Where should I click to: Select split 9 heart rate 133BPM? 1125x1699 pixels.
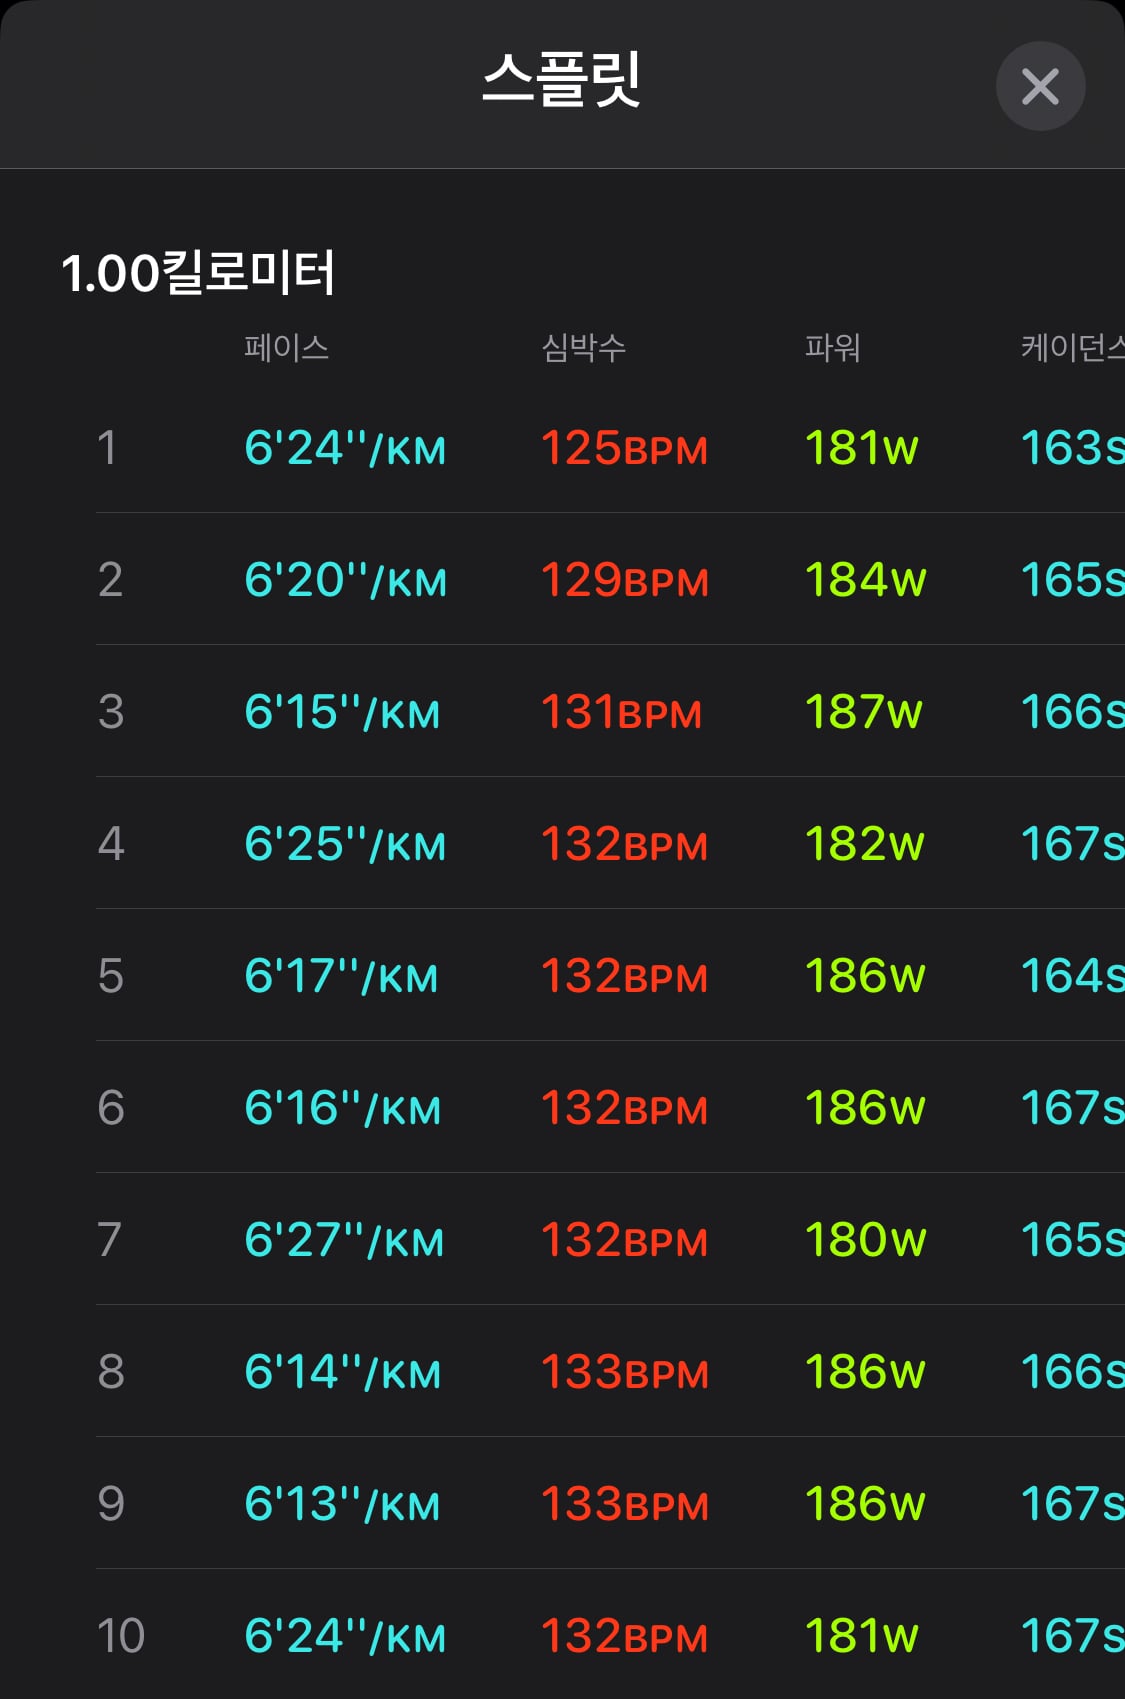[x=625, y=1504]
